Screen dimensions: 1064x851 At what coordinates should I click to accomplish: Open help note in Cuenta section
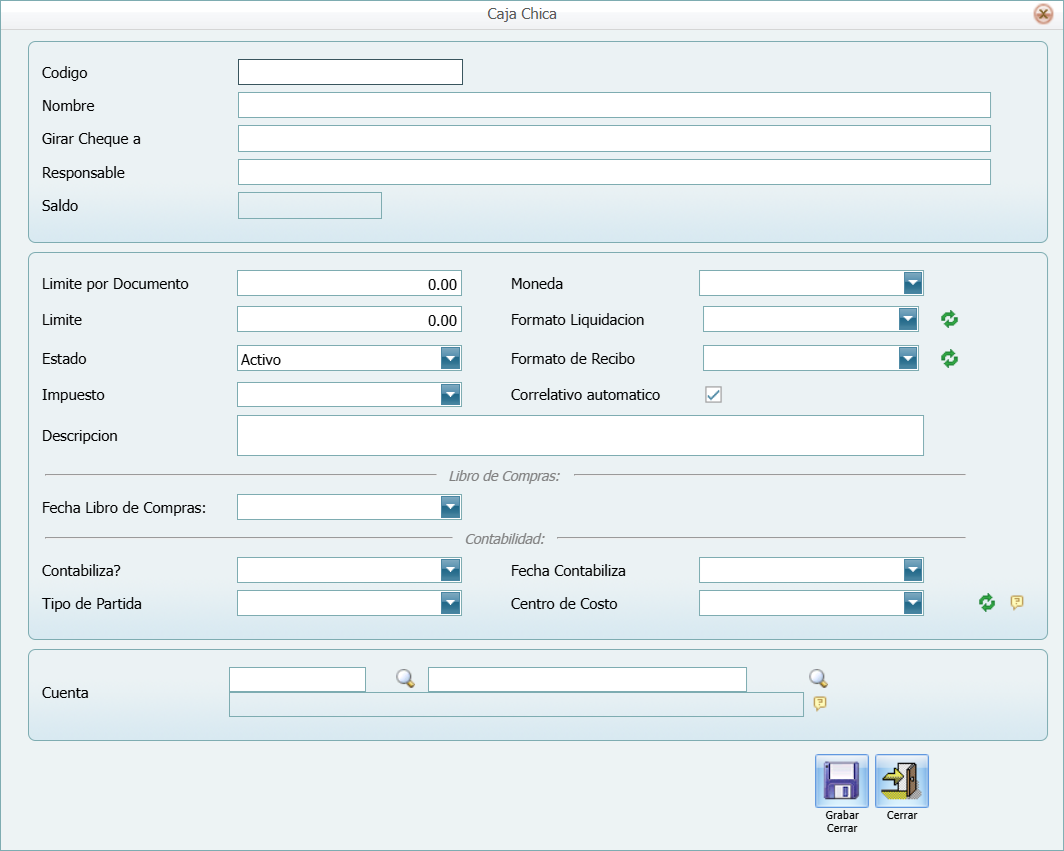point(820,704)
